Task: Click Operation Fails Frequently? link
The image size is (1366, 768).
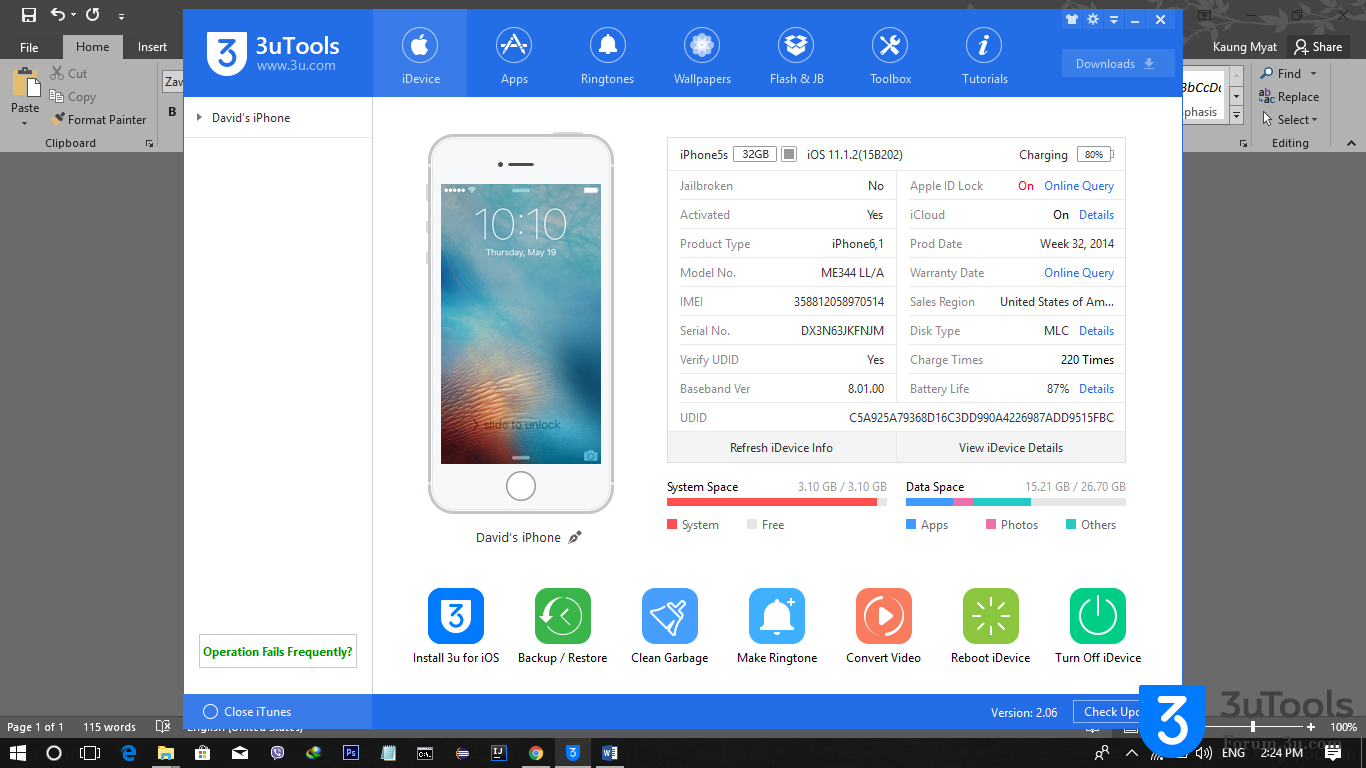Action: 278,652
